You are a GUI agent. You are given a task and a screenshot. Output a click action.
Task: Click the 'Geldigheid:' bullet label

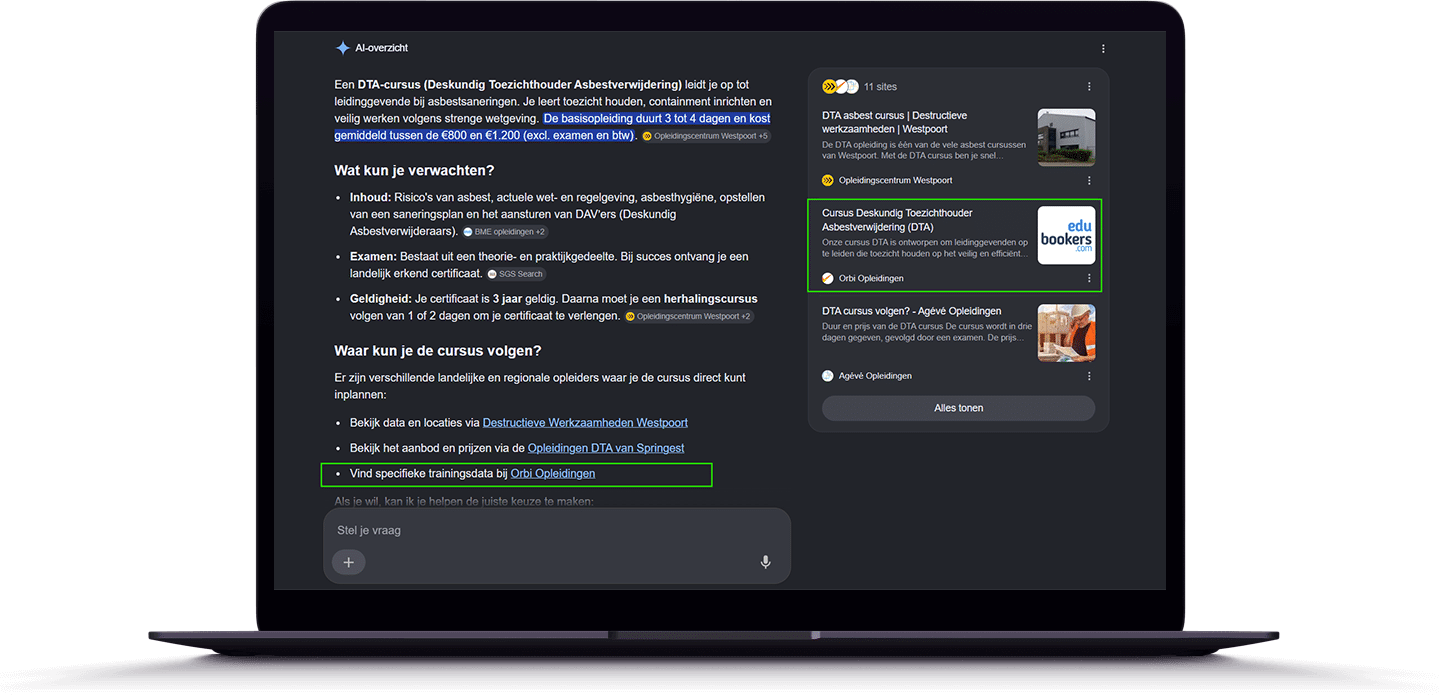click(x=380, y=299)
